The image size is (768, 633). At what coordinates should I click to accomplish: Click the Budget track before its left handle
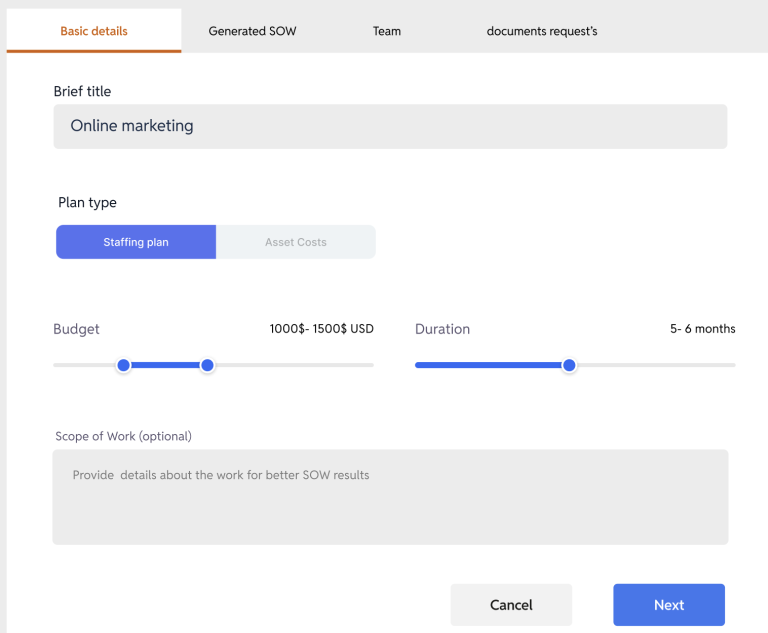(85, 365)
